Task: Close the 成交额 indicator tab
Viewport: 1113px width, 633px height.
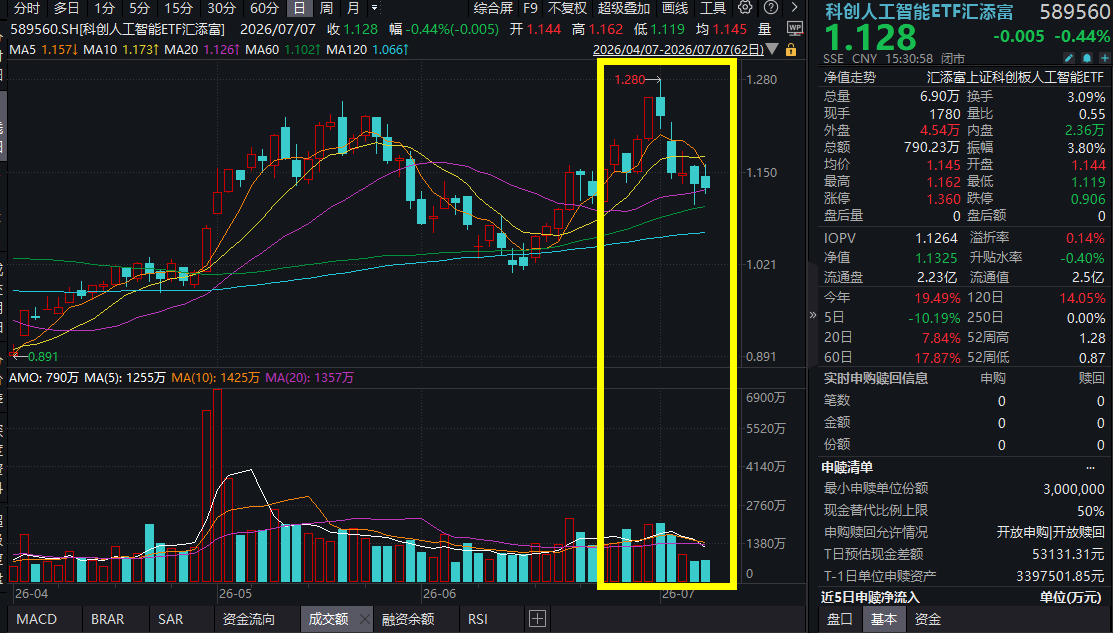Action: tap(363, 619)
